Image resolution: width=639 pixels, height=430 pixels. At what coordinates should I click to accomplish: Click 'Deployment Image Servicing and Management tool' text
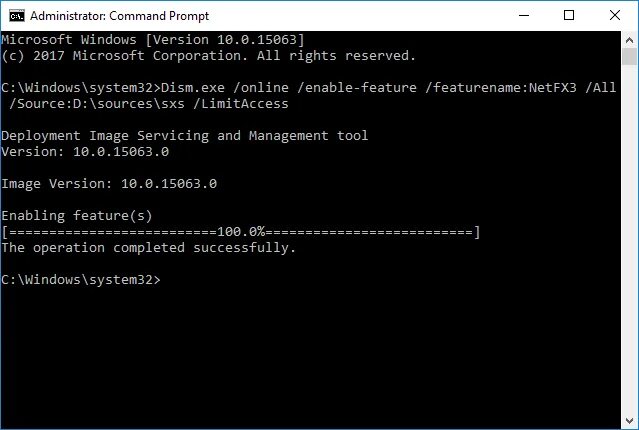click(185, 136)
